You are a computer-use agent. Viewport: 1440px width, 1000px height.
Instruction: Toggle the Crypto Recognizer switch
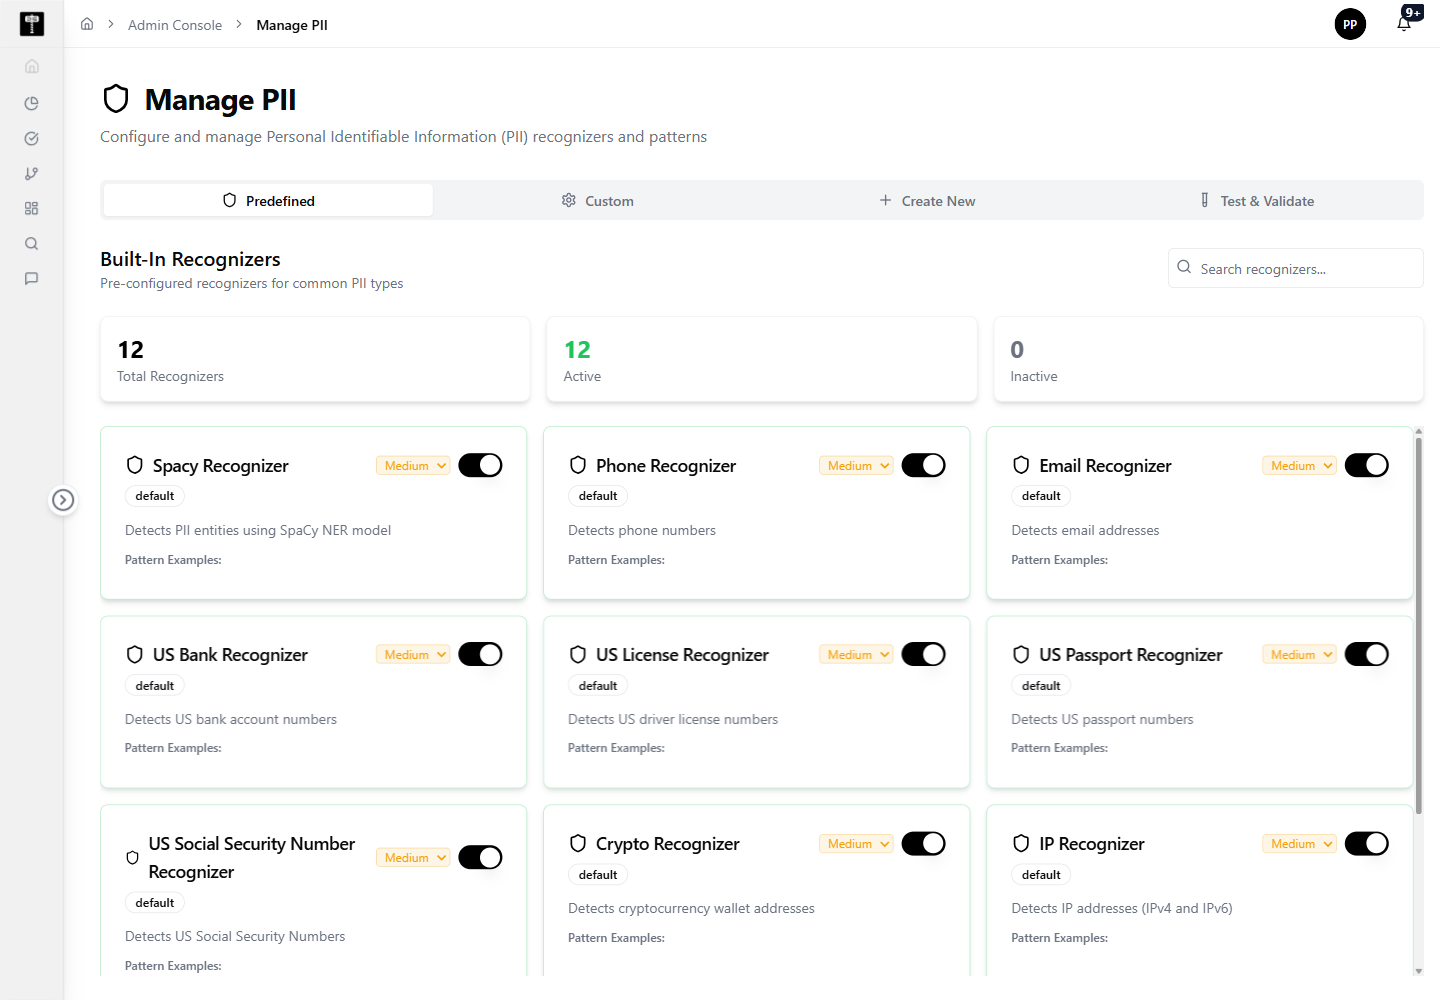[x=923, y=843]
